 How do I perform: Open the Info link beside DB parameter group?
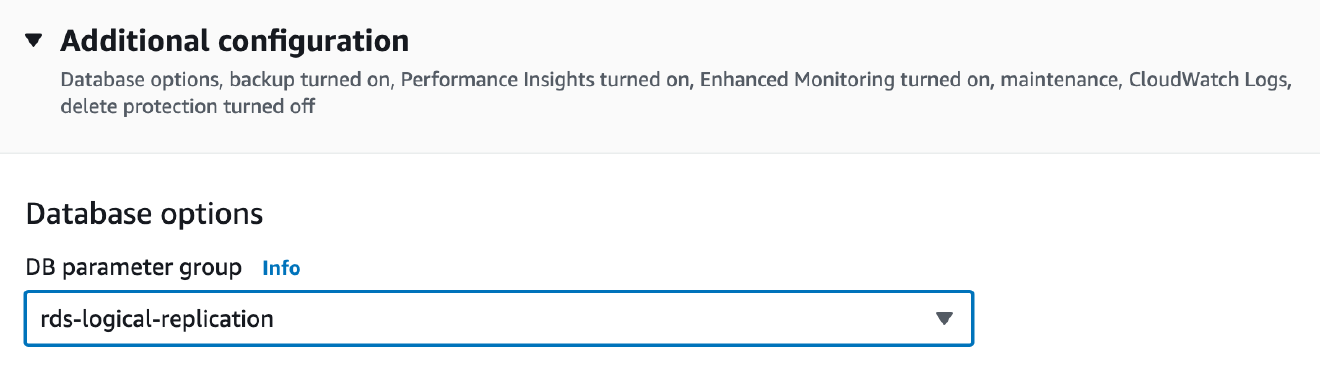(x=281, y=268)
